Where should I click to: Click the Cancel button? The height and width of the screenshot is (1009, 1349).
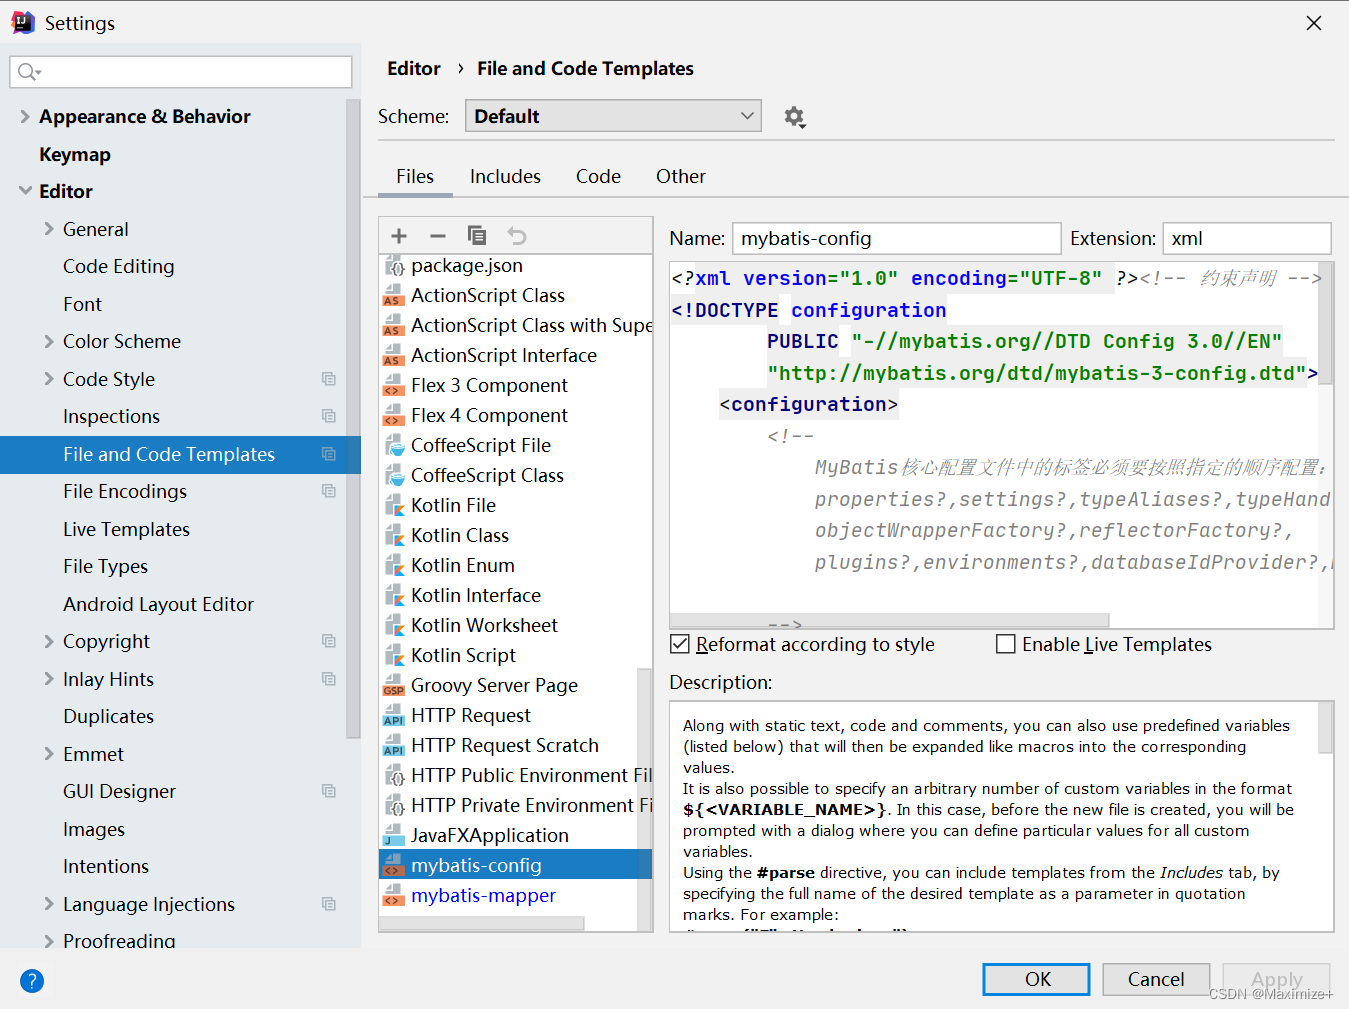[x=1156, y=979]
